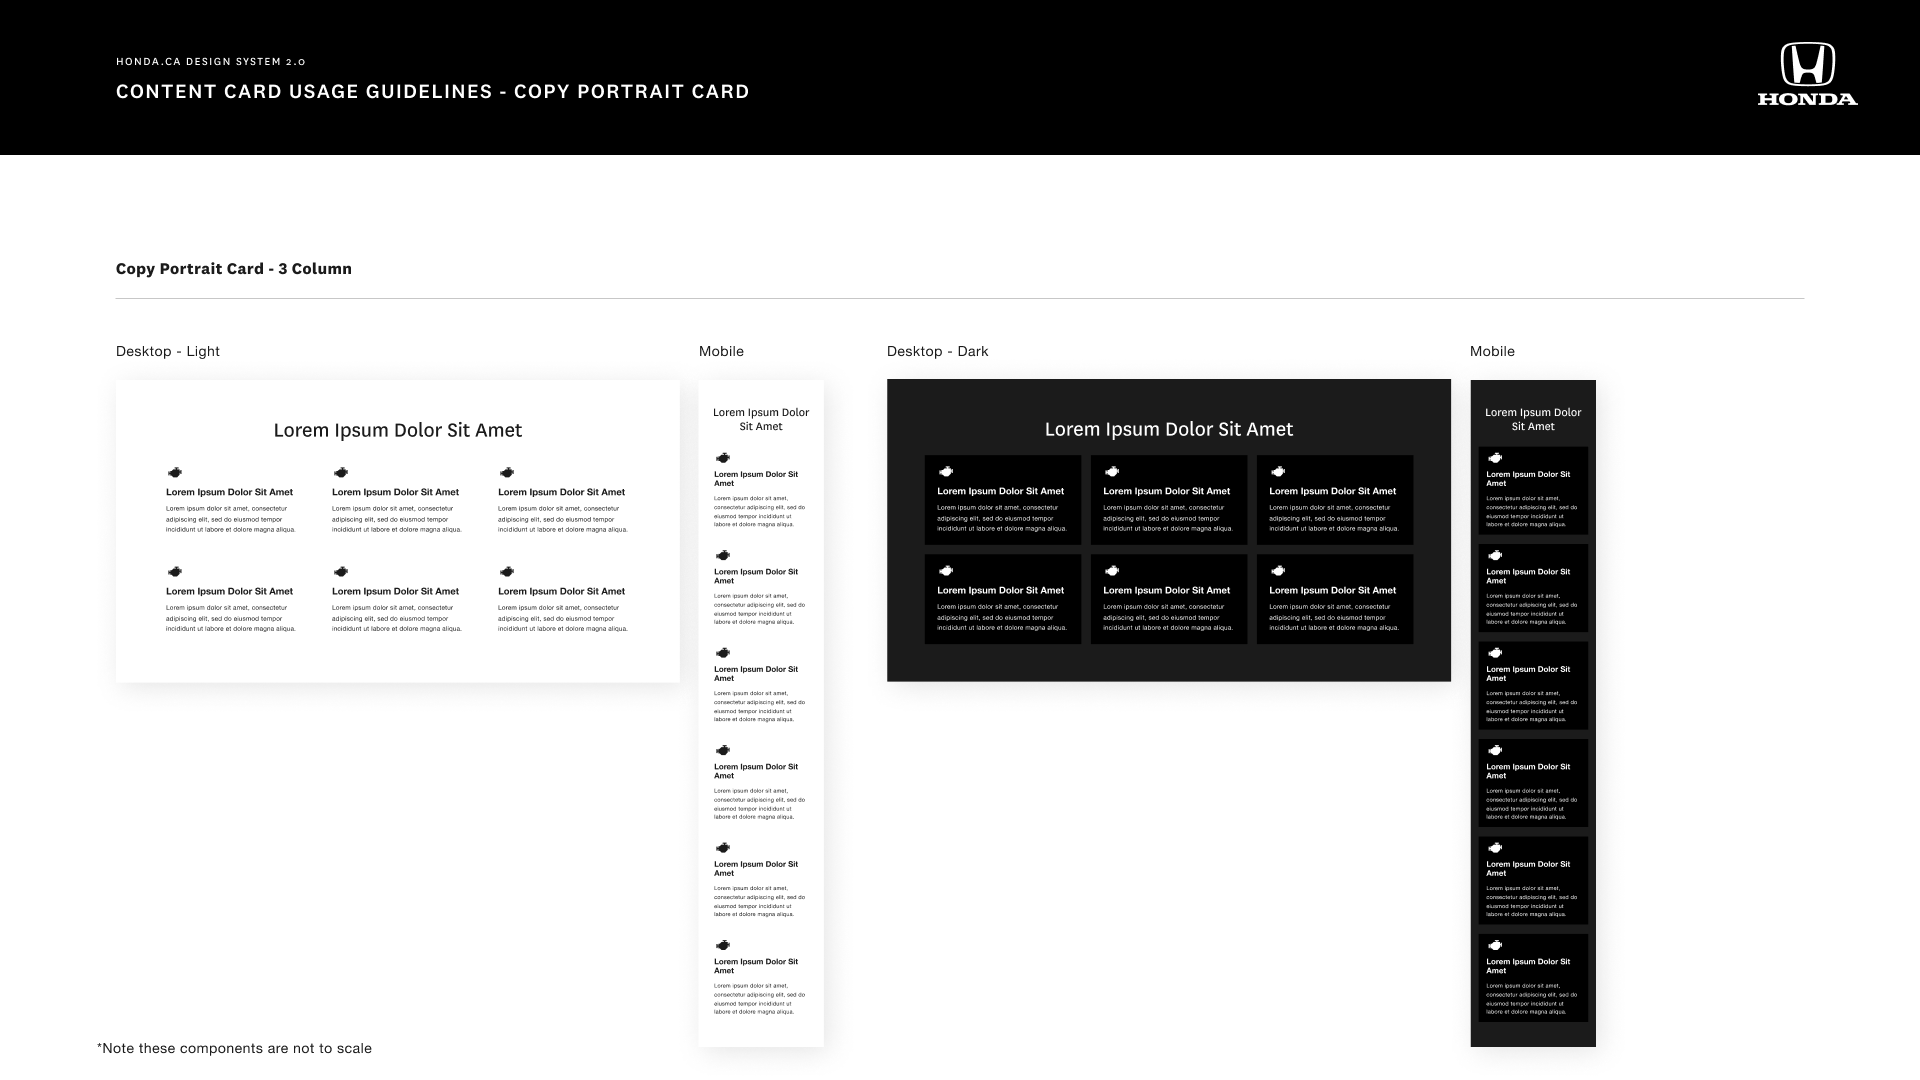1920x1080 pixels.
Task: Click engine icon of top-left card in Desktop Dark mockup
Action: pyautogui.click(x=945, y=471)
